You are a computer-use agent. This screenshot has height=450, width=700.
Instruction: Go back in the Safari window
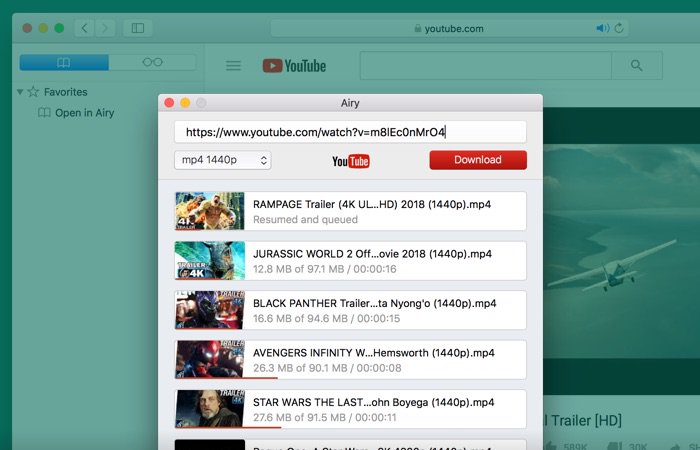click(x=84, y=28)
